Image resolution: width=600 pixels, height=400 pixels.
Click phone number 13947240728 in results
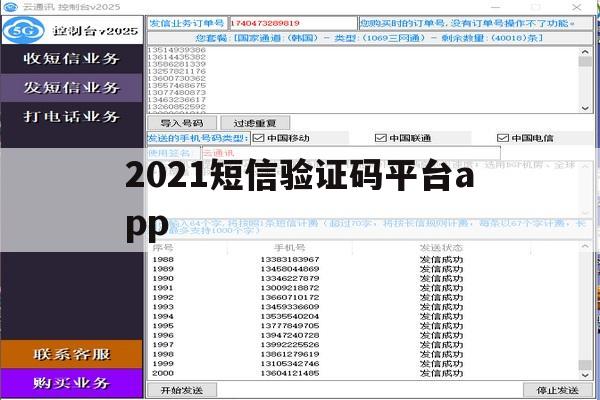pyautogui.click(x=290, y=335)
